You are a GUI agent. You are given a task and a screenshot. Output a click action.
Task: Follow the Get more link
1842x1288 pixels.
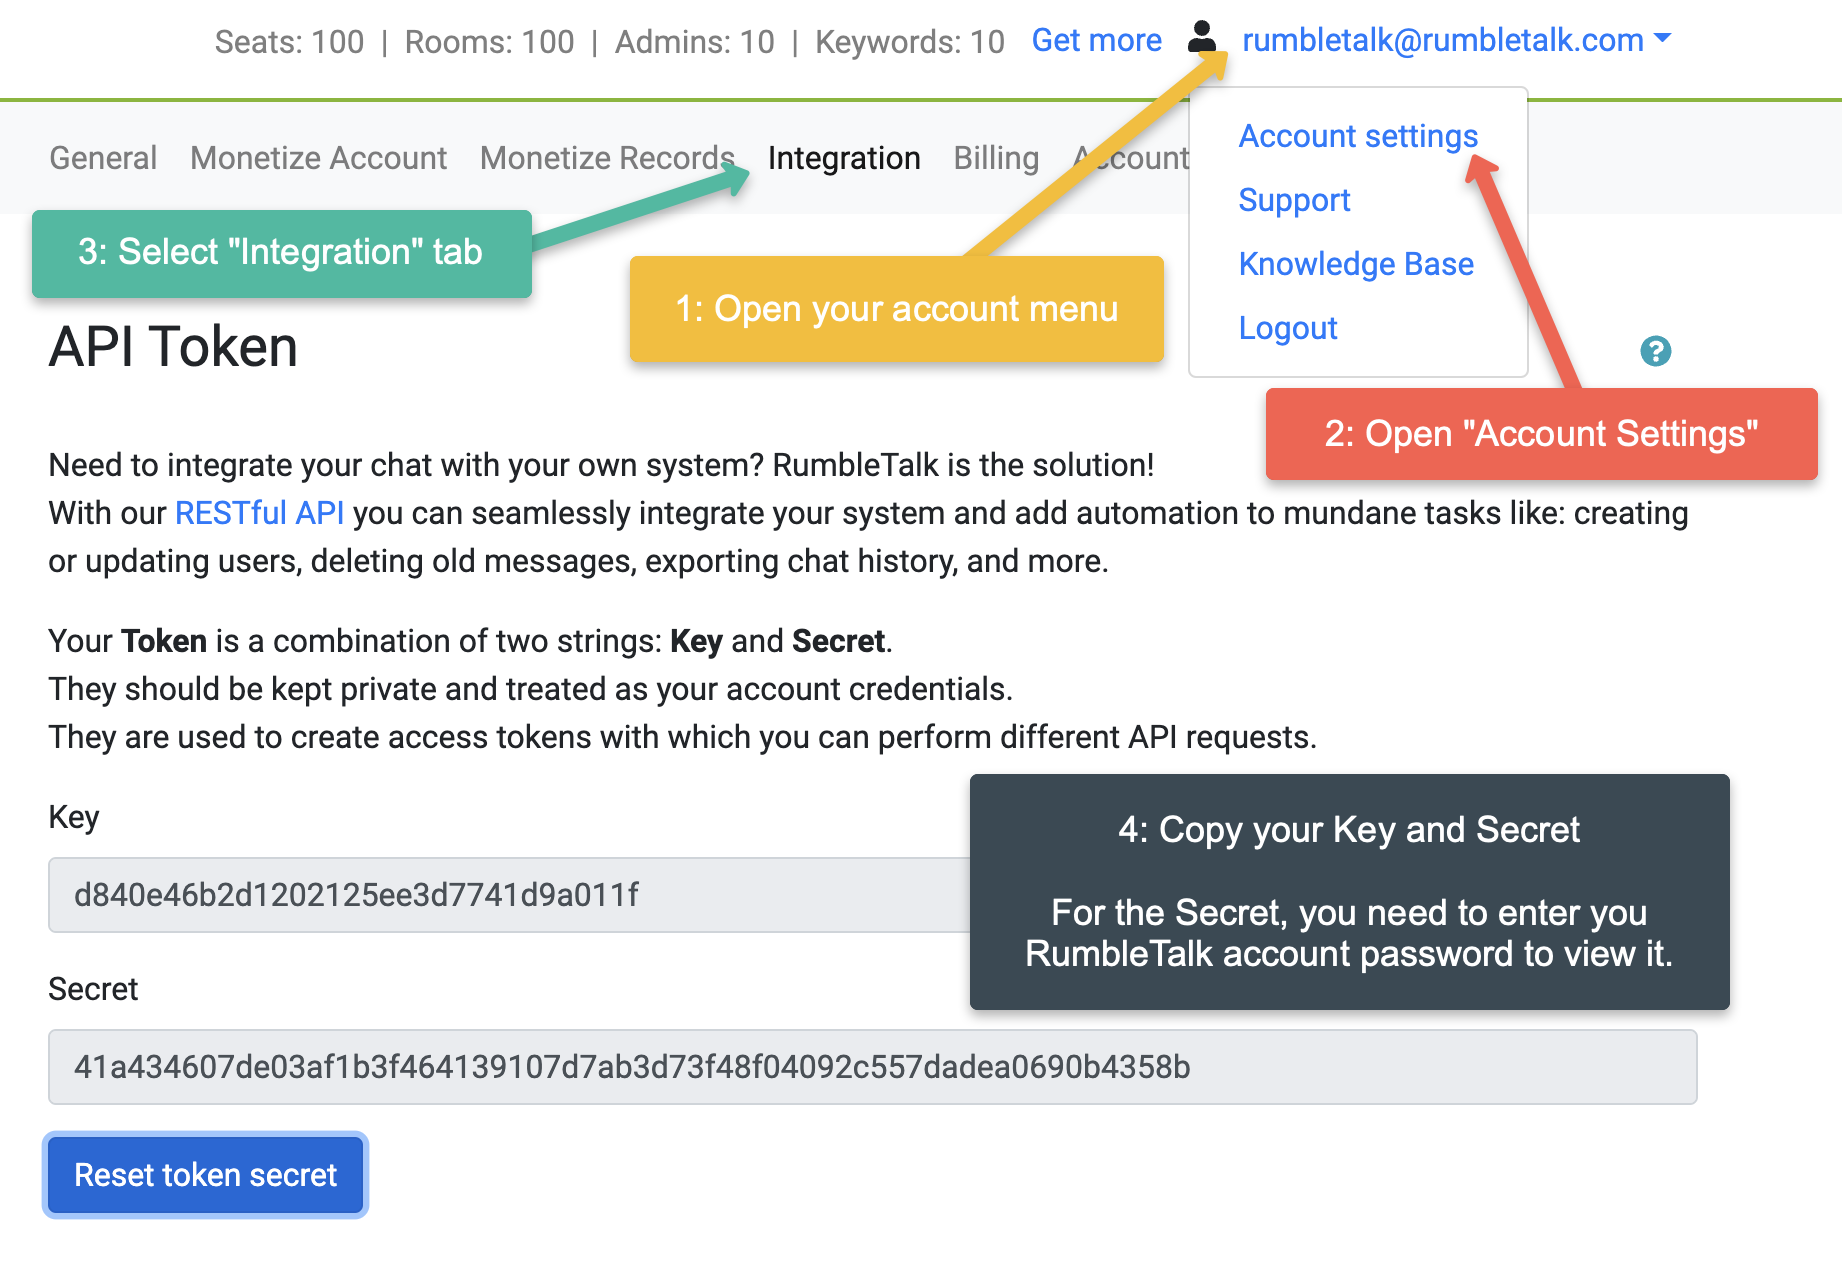click(x=1096, y=40)
